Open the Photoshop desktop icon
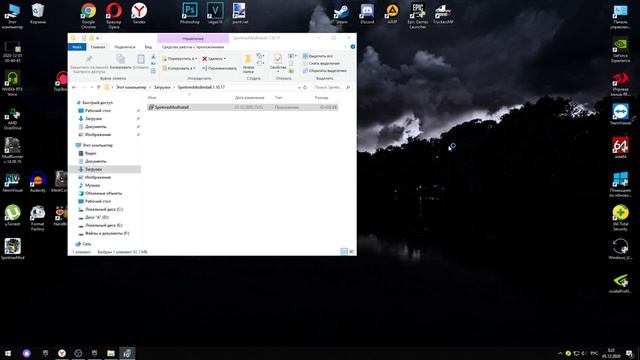The width and height of the screenshot is (640, 360). coord(190,13)
